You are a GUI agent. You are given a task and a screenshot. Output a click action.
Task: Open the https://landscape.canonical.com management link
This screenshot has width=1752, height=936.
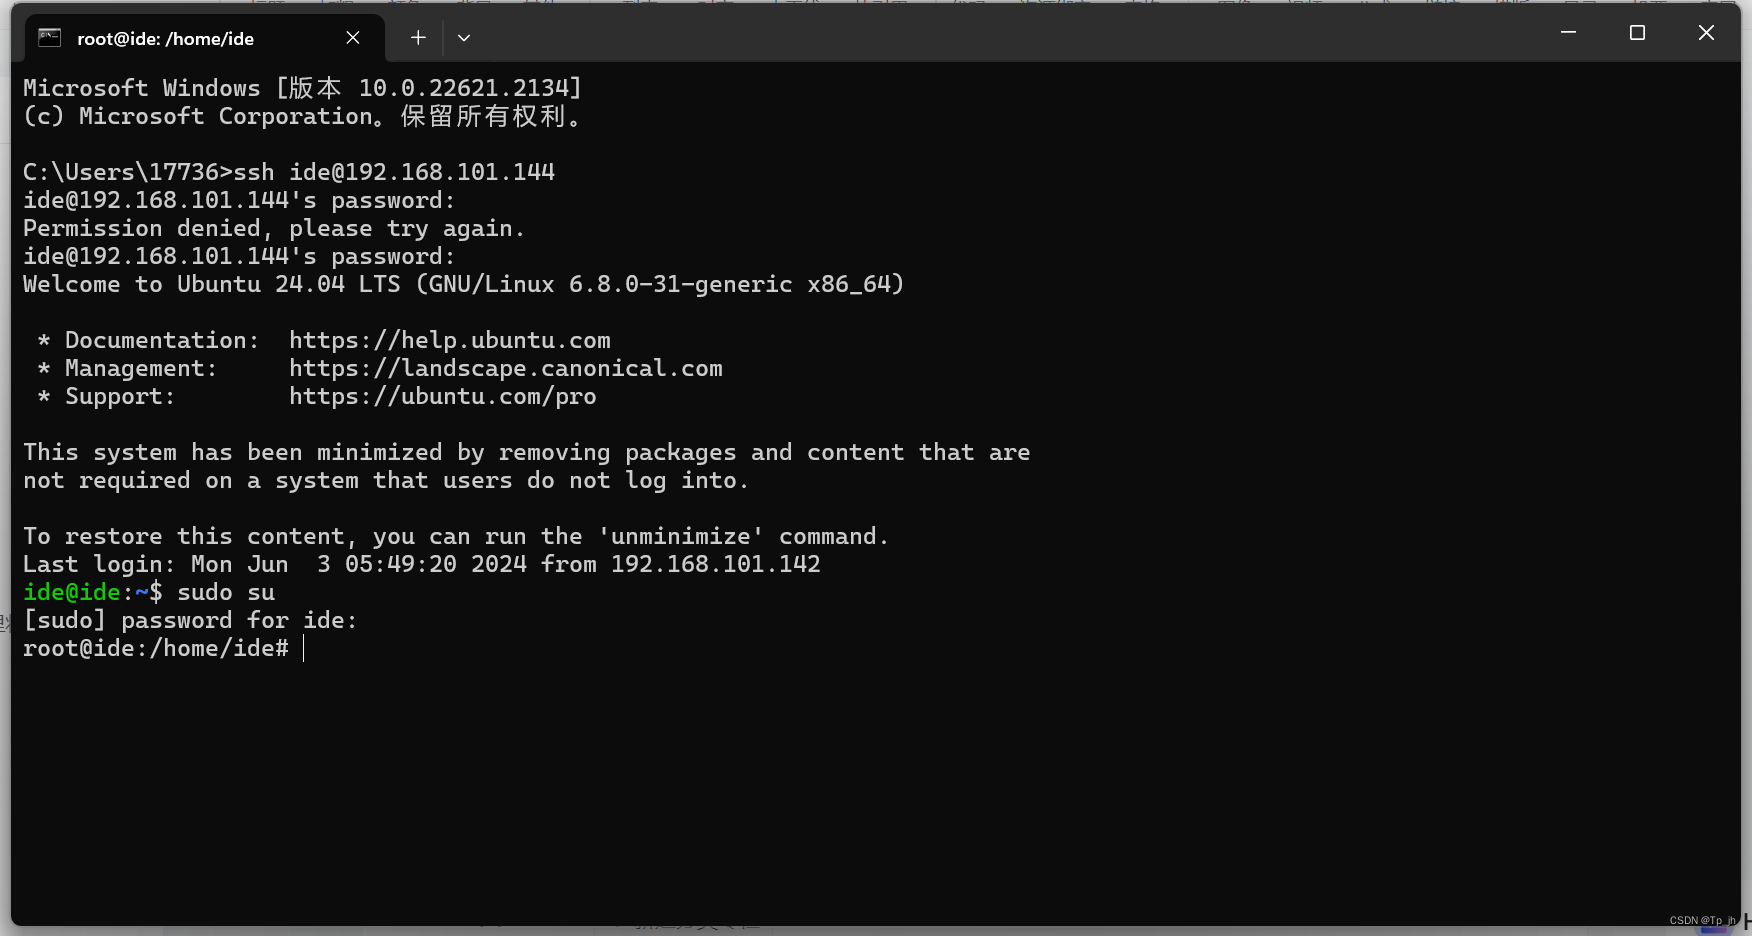coord(506,369)
